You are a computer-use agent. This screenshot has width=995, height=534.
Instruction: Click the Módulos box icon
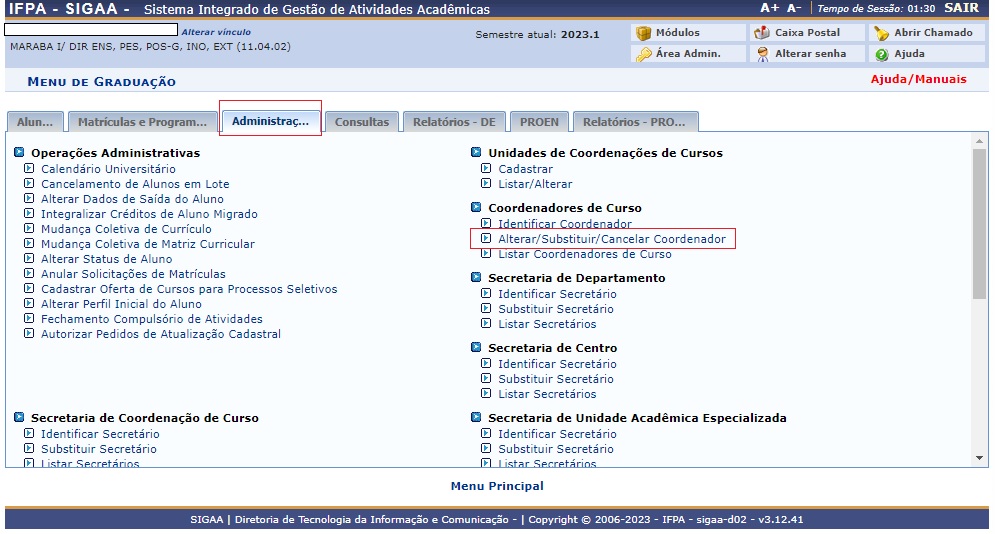(643, 33)
